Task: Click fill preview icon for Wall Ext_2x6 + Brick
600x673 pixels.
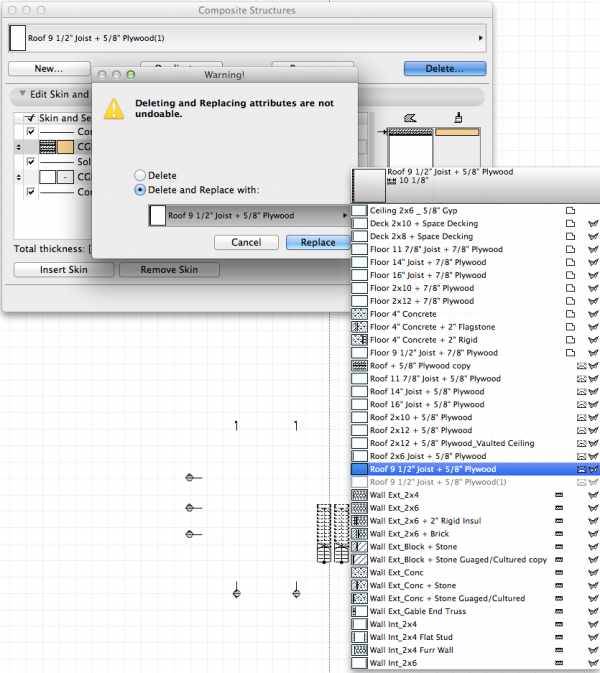Action: point(360,534)
